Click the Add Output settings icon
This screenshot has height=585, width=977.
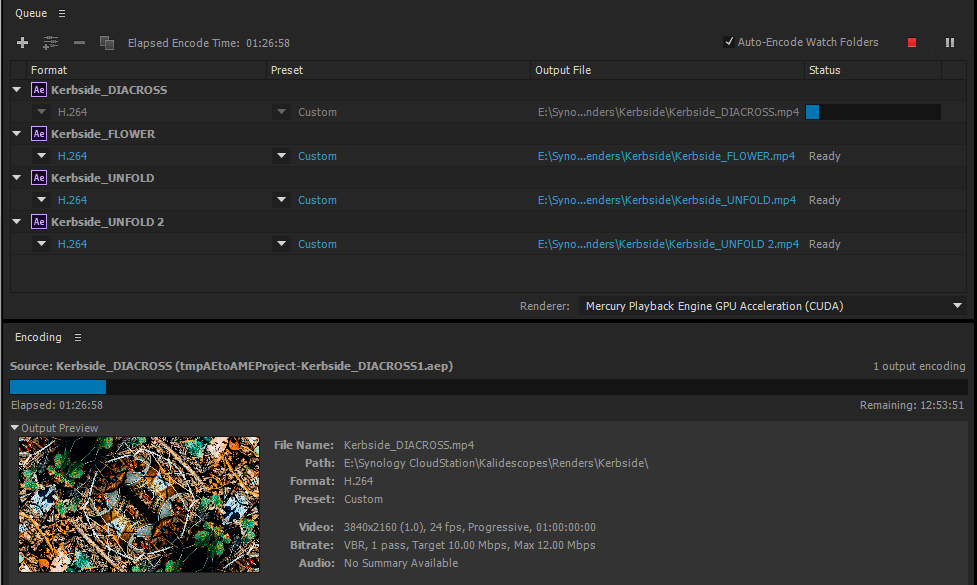point(50,43)
